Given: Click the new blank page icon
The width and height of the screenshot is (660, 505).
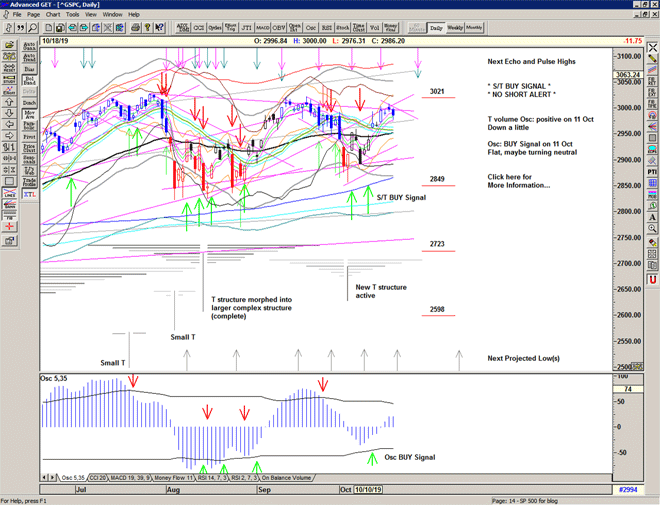Looking at the screenshot, I should coord(49,28).
